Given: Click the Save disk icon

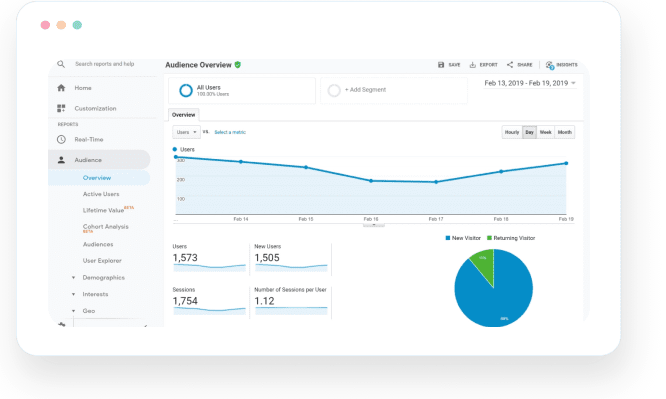Looking at the screenshot, I should [441, 65].
